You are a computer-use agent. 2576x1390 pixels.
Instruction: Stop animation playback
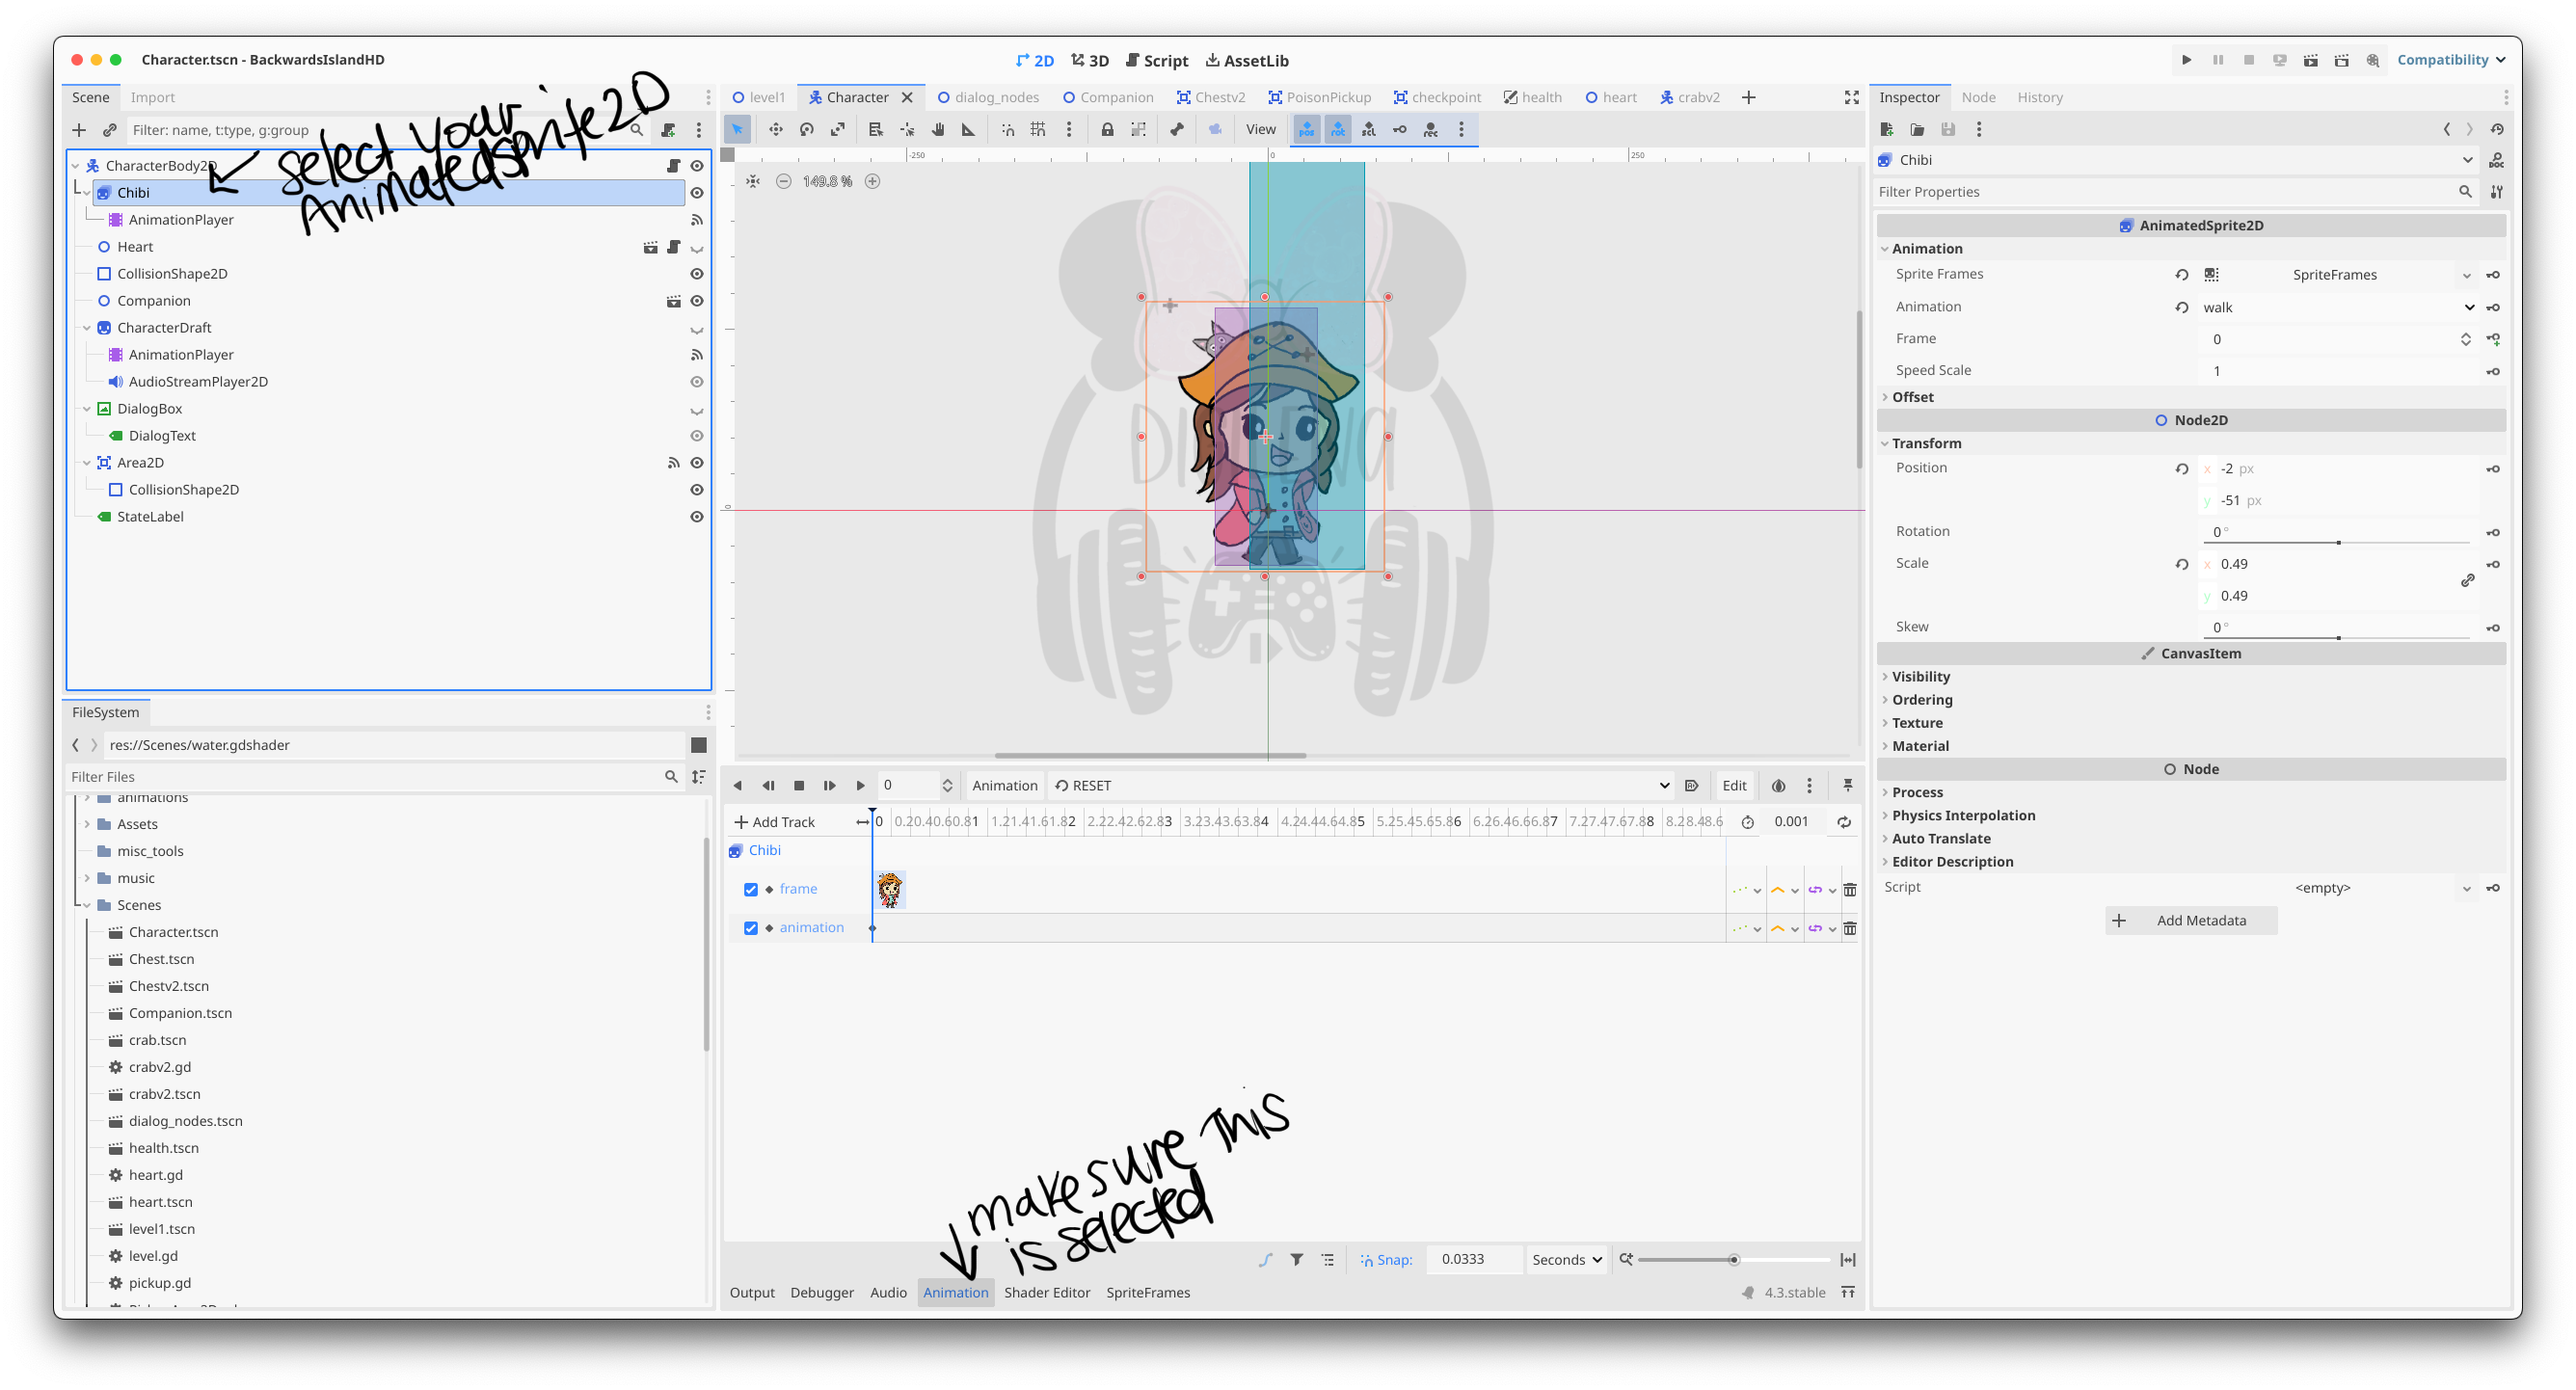click(x=799, y=786)
